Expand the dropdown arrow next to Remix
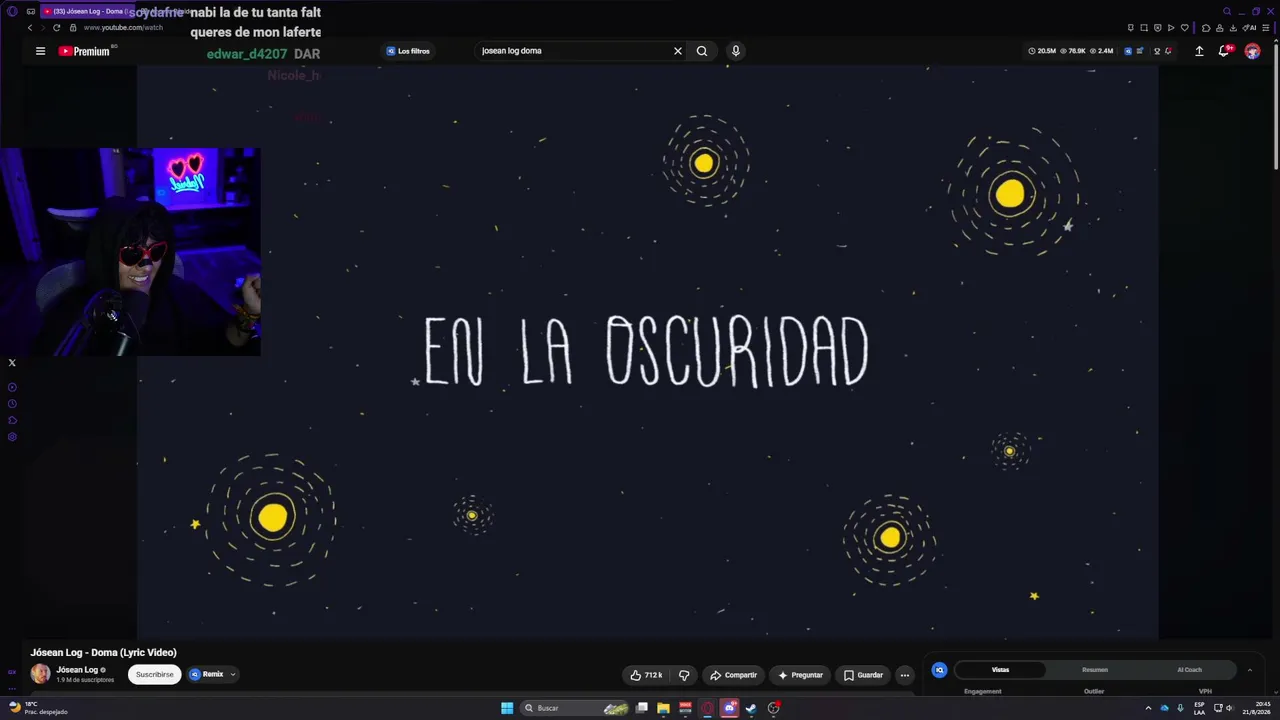 [x=233, y=674]
